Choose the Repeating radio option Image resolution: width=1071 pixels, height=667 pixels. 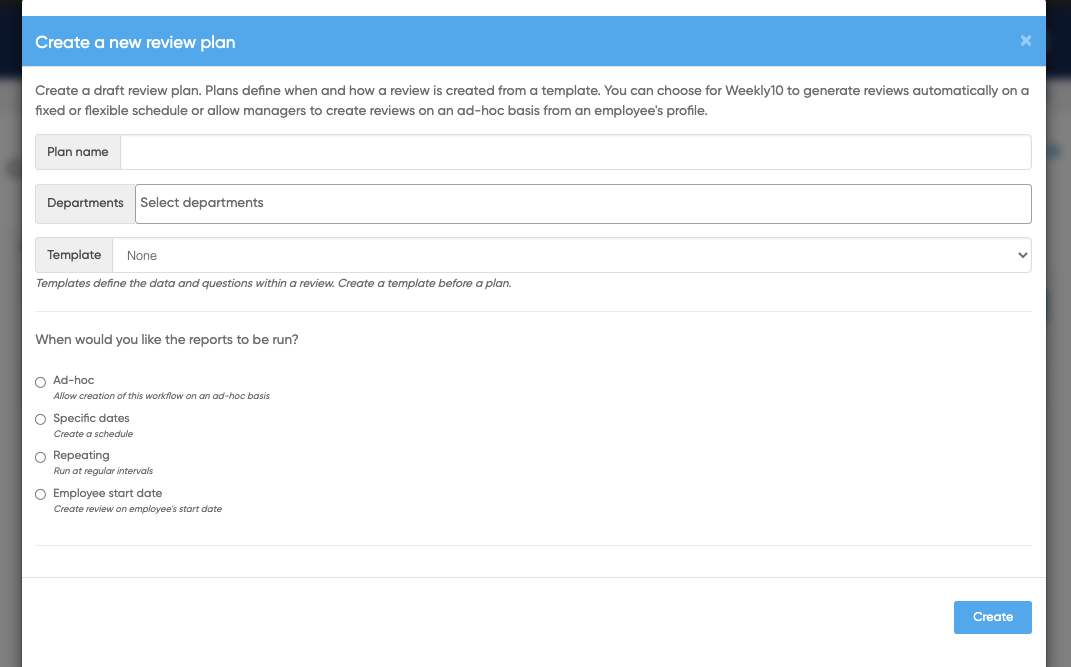point(40,457)
